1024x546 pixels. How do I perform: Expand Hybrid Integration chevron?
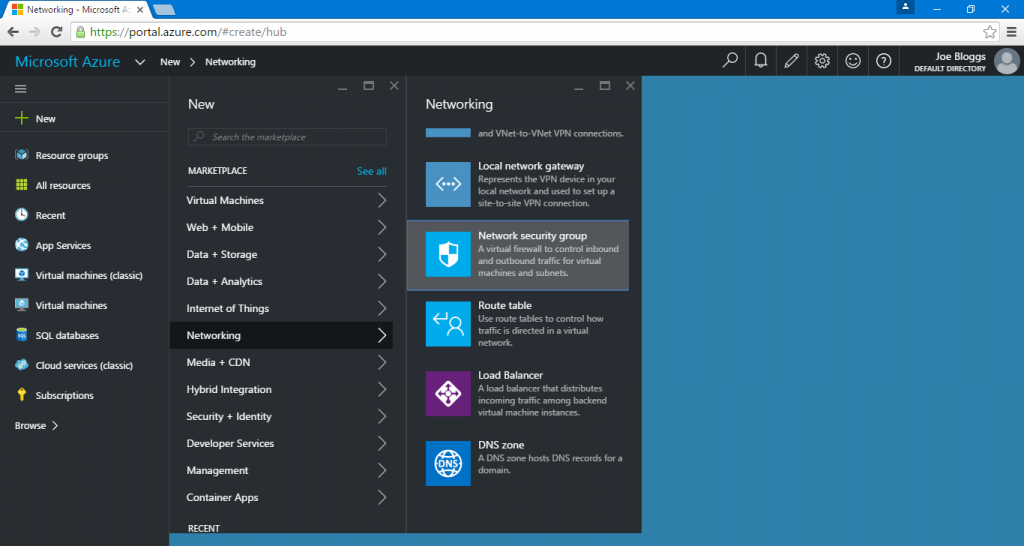382,389
